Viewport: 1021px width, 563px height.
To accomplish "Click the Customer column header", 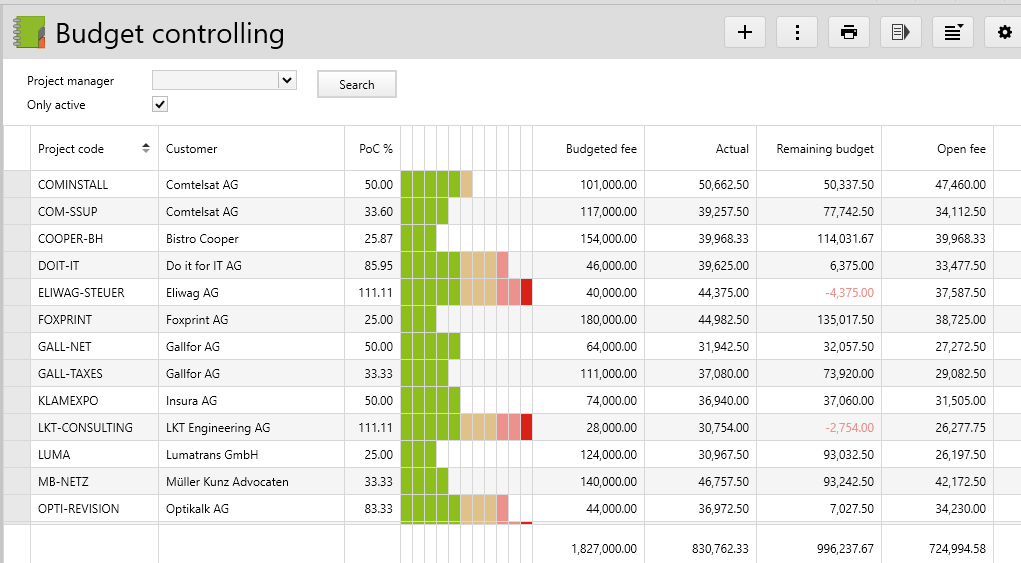I will [191, 149].
